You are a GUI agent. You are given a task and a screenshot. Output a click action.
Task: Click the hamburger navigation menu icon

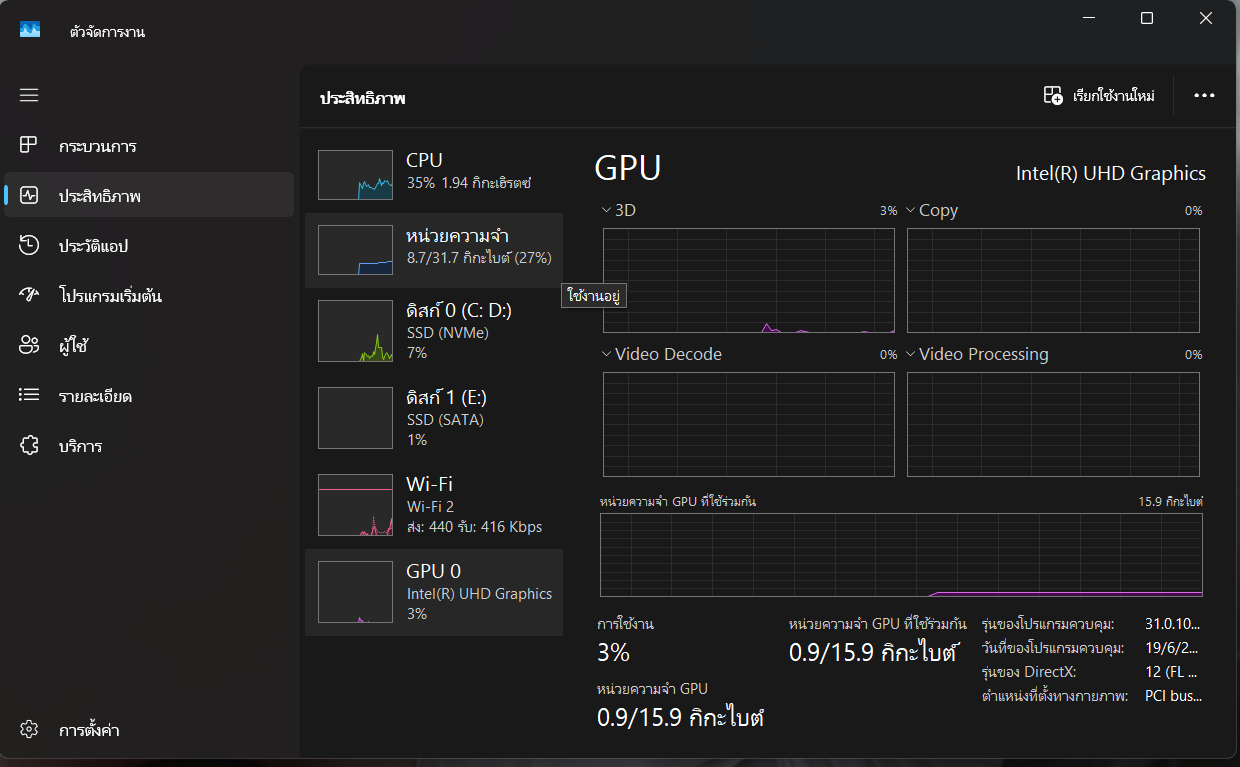click(29, 95)
